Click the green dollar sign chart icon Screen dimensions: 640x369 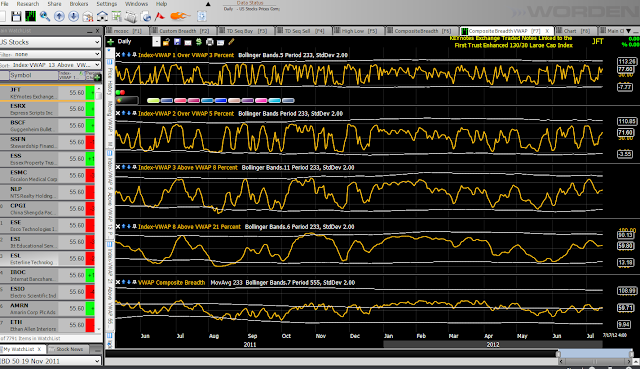coord(199,42)
